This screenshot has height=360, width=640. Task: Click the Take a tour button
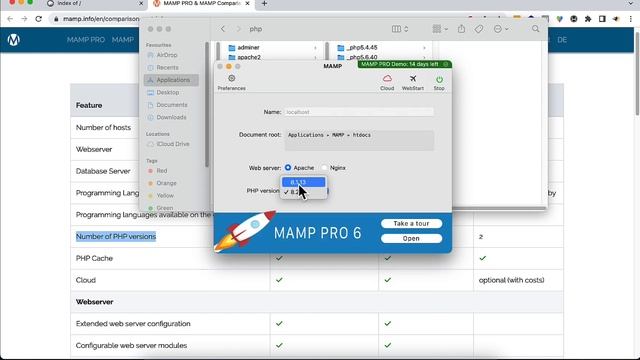tap(411, 223)
